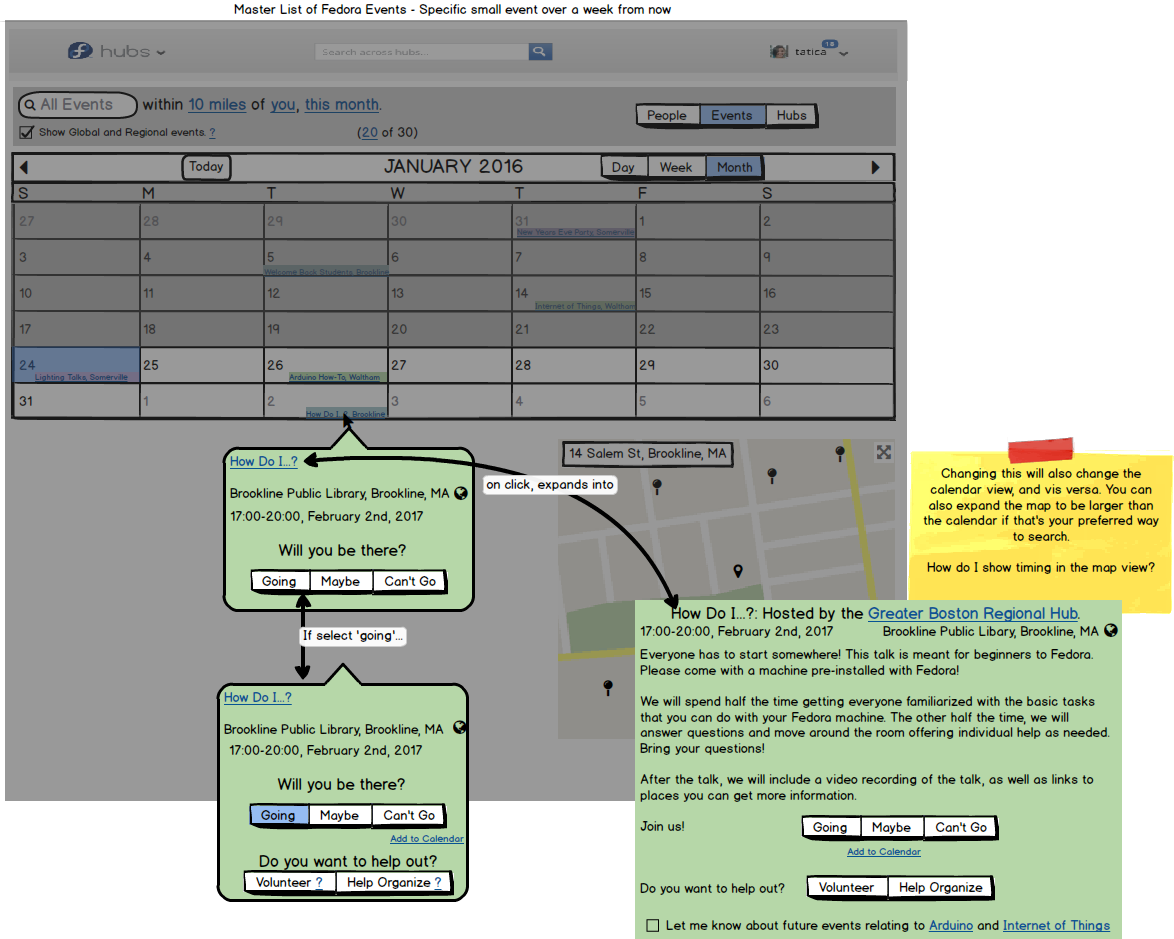The width and height of the screenshot is (1174, 939).
Task: Check Show Global and Regional events
Action: (x=27, y=133)
